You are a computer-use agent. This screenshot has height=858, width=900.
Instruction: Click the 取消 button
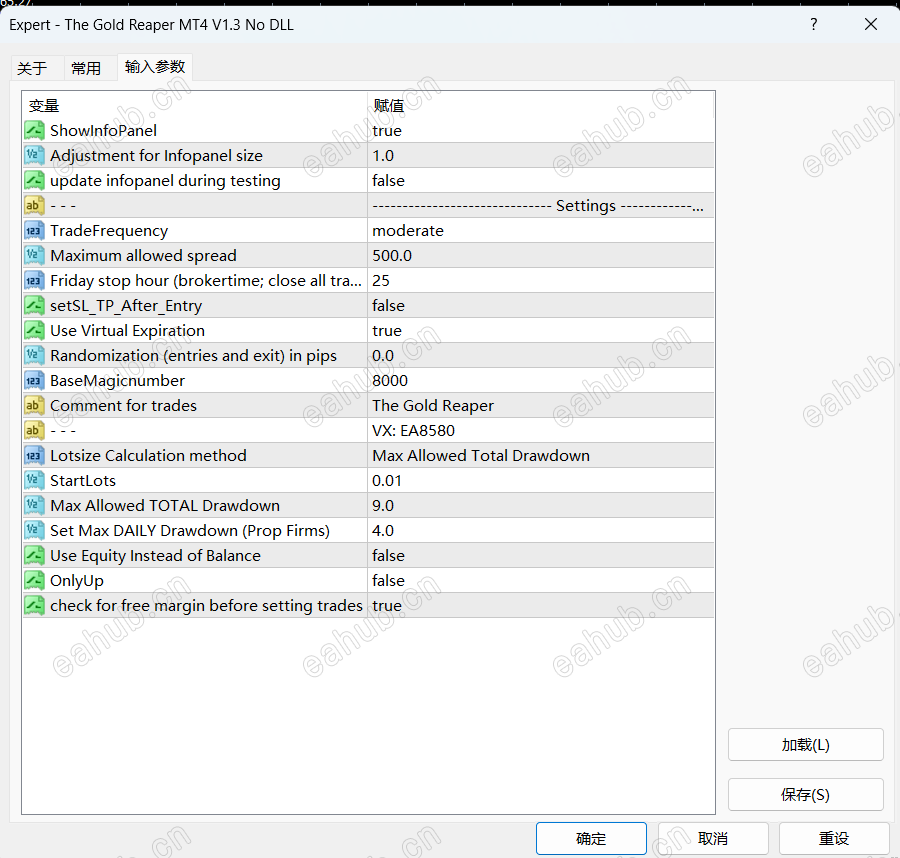pyautogui.click(x=713, y=838)
